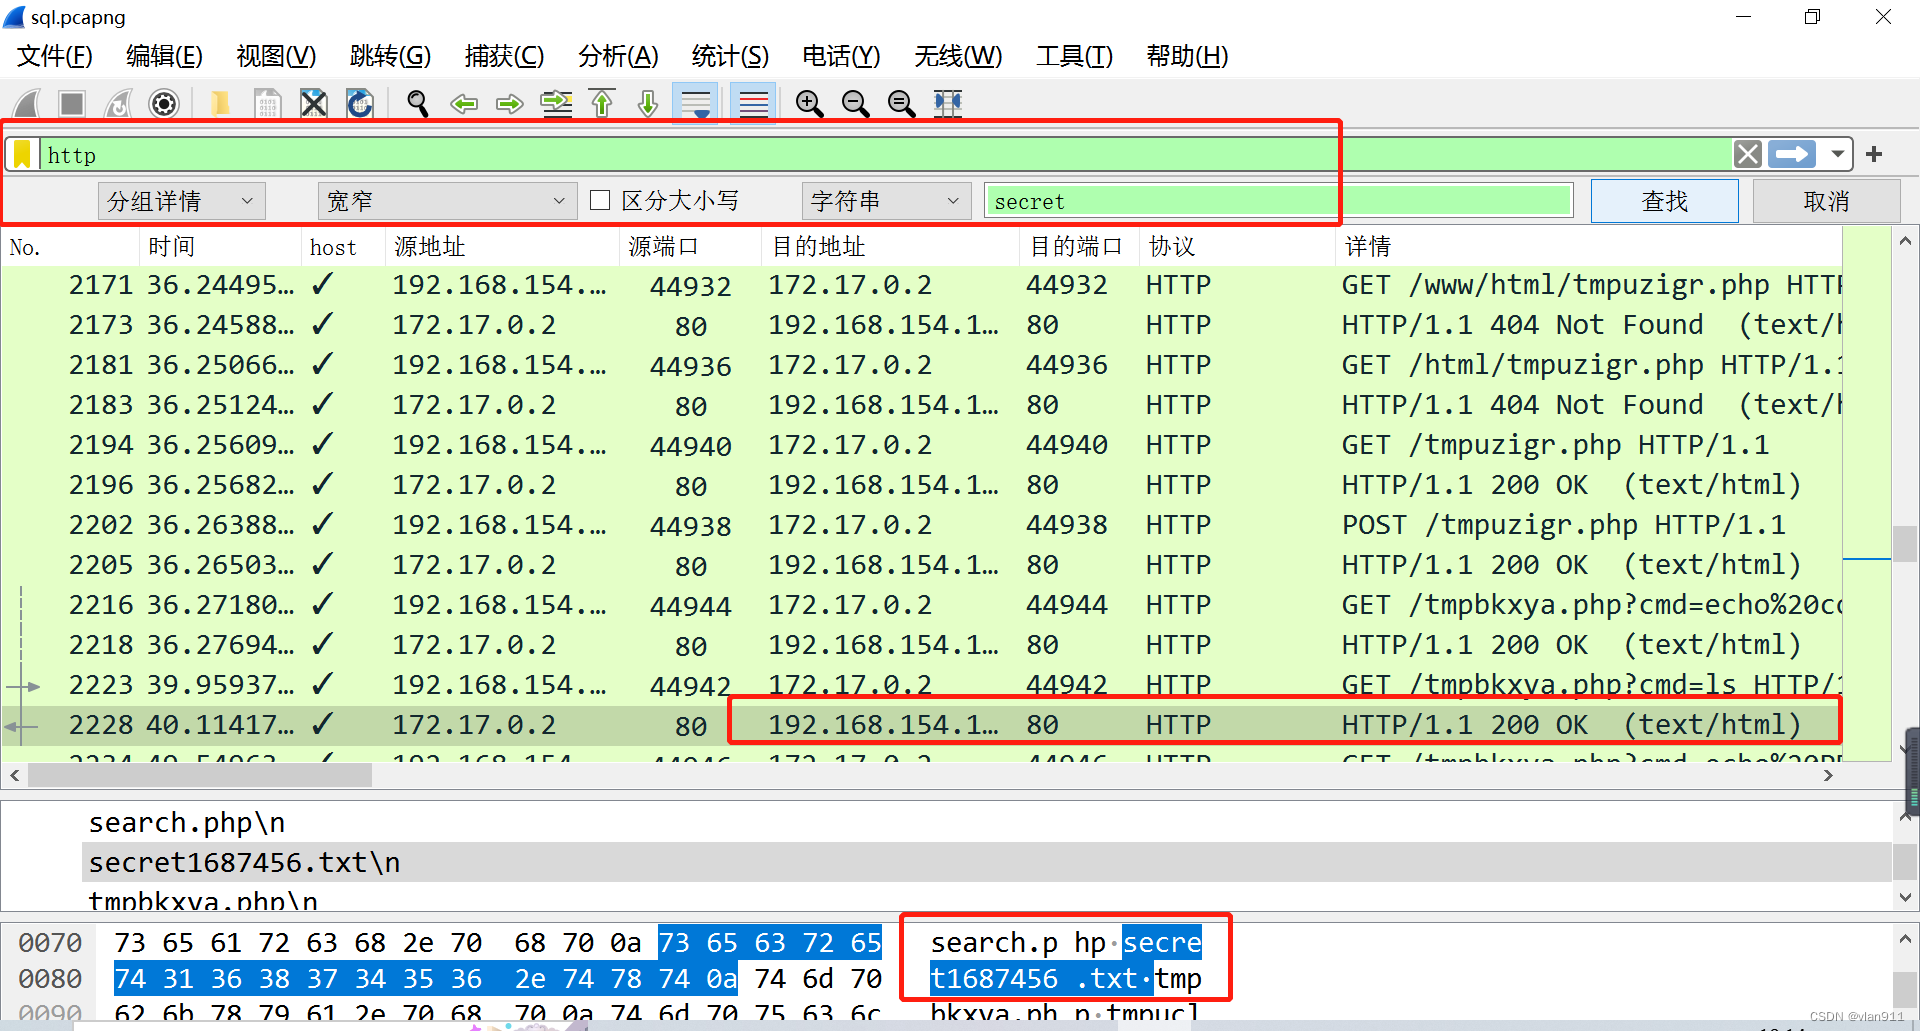
Task: Close this capture file
Action: pyautogui.click(x=314, y=103)
